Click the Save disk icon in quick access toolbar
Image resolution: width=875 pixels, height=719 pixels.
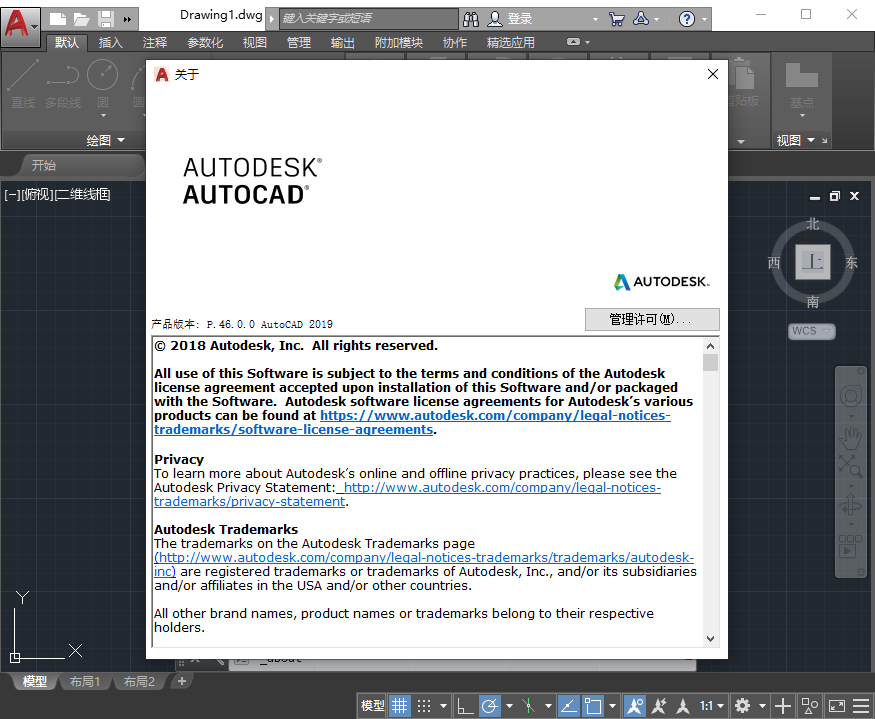[x=105, y=19]
